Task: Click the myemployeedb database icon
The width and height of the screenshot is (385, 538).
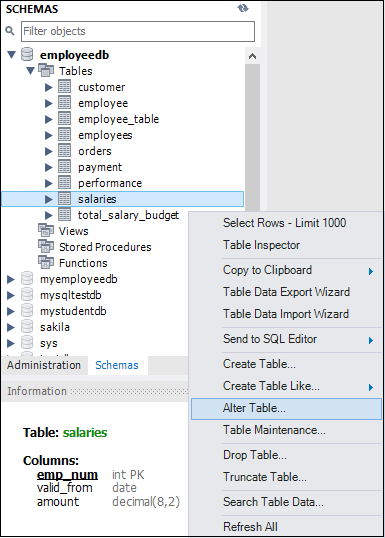Action: click(27, 278)
